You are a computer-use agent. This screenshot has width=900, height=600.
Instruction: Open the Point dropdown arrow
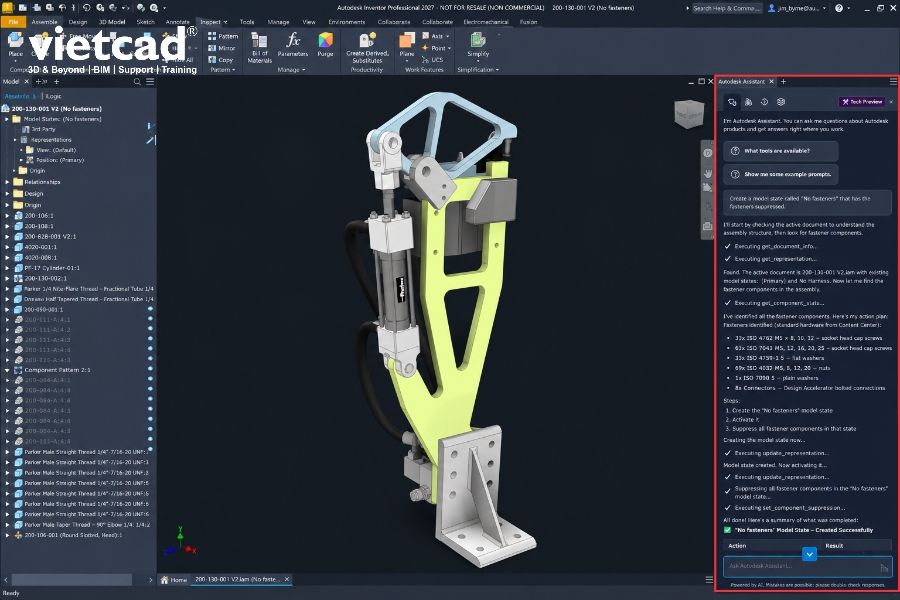click(x=449, y=48)
